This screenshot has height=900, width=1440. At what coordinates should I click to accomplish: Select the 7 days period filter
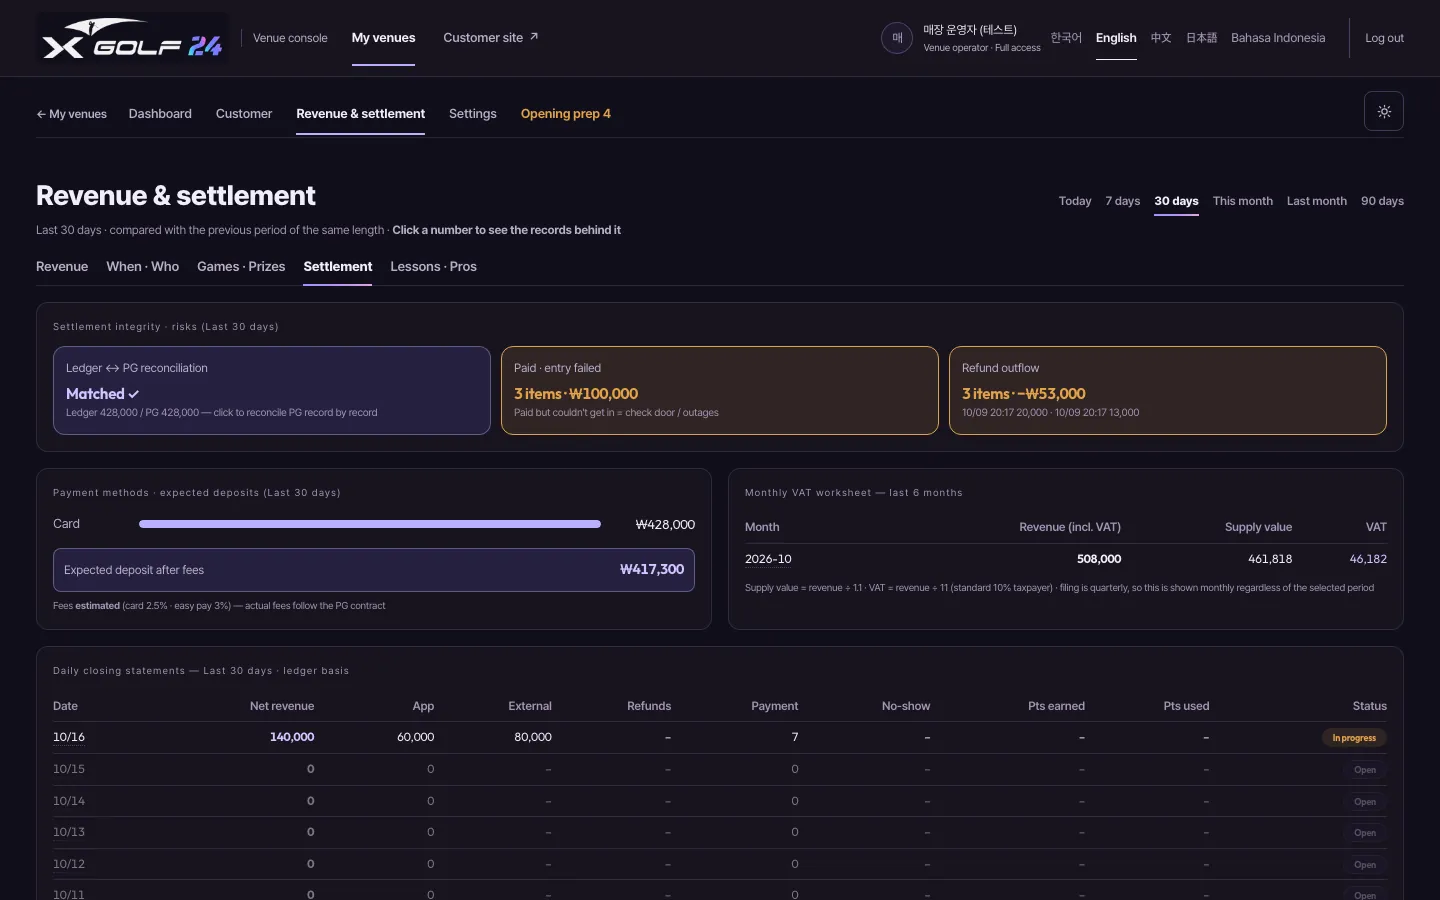tap(1123, 201)
